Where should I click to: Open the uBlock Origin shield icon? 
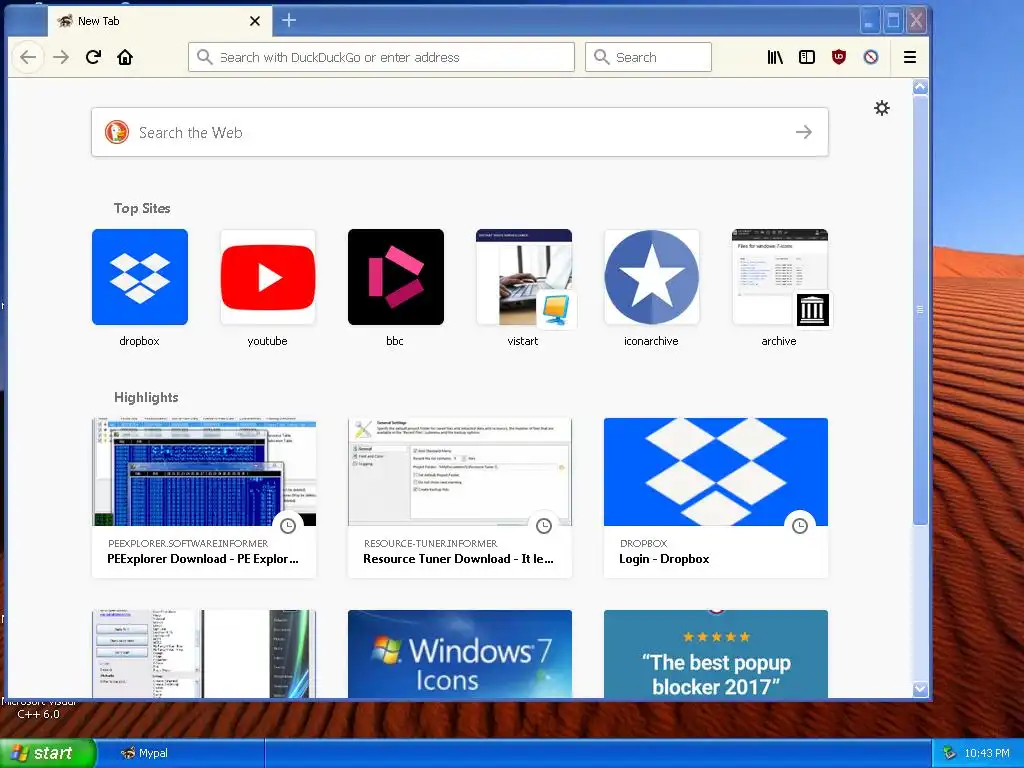(839, 57)
